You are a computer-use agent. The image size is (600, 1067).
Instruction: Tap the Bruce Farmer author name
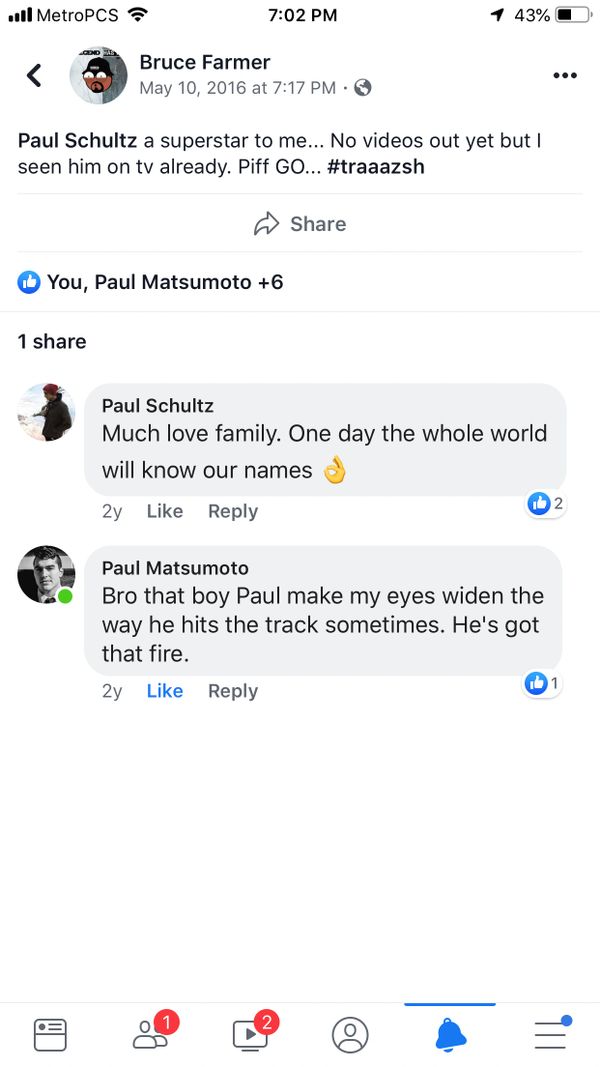205,62
